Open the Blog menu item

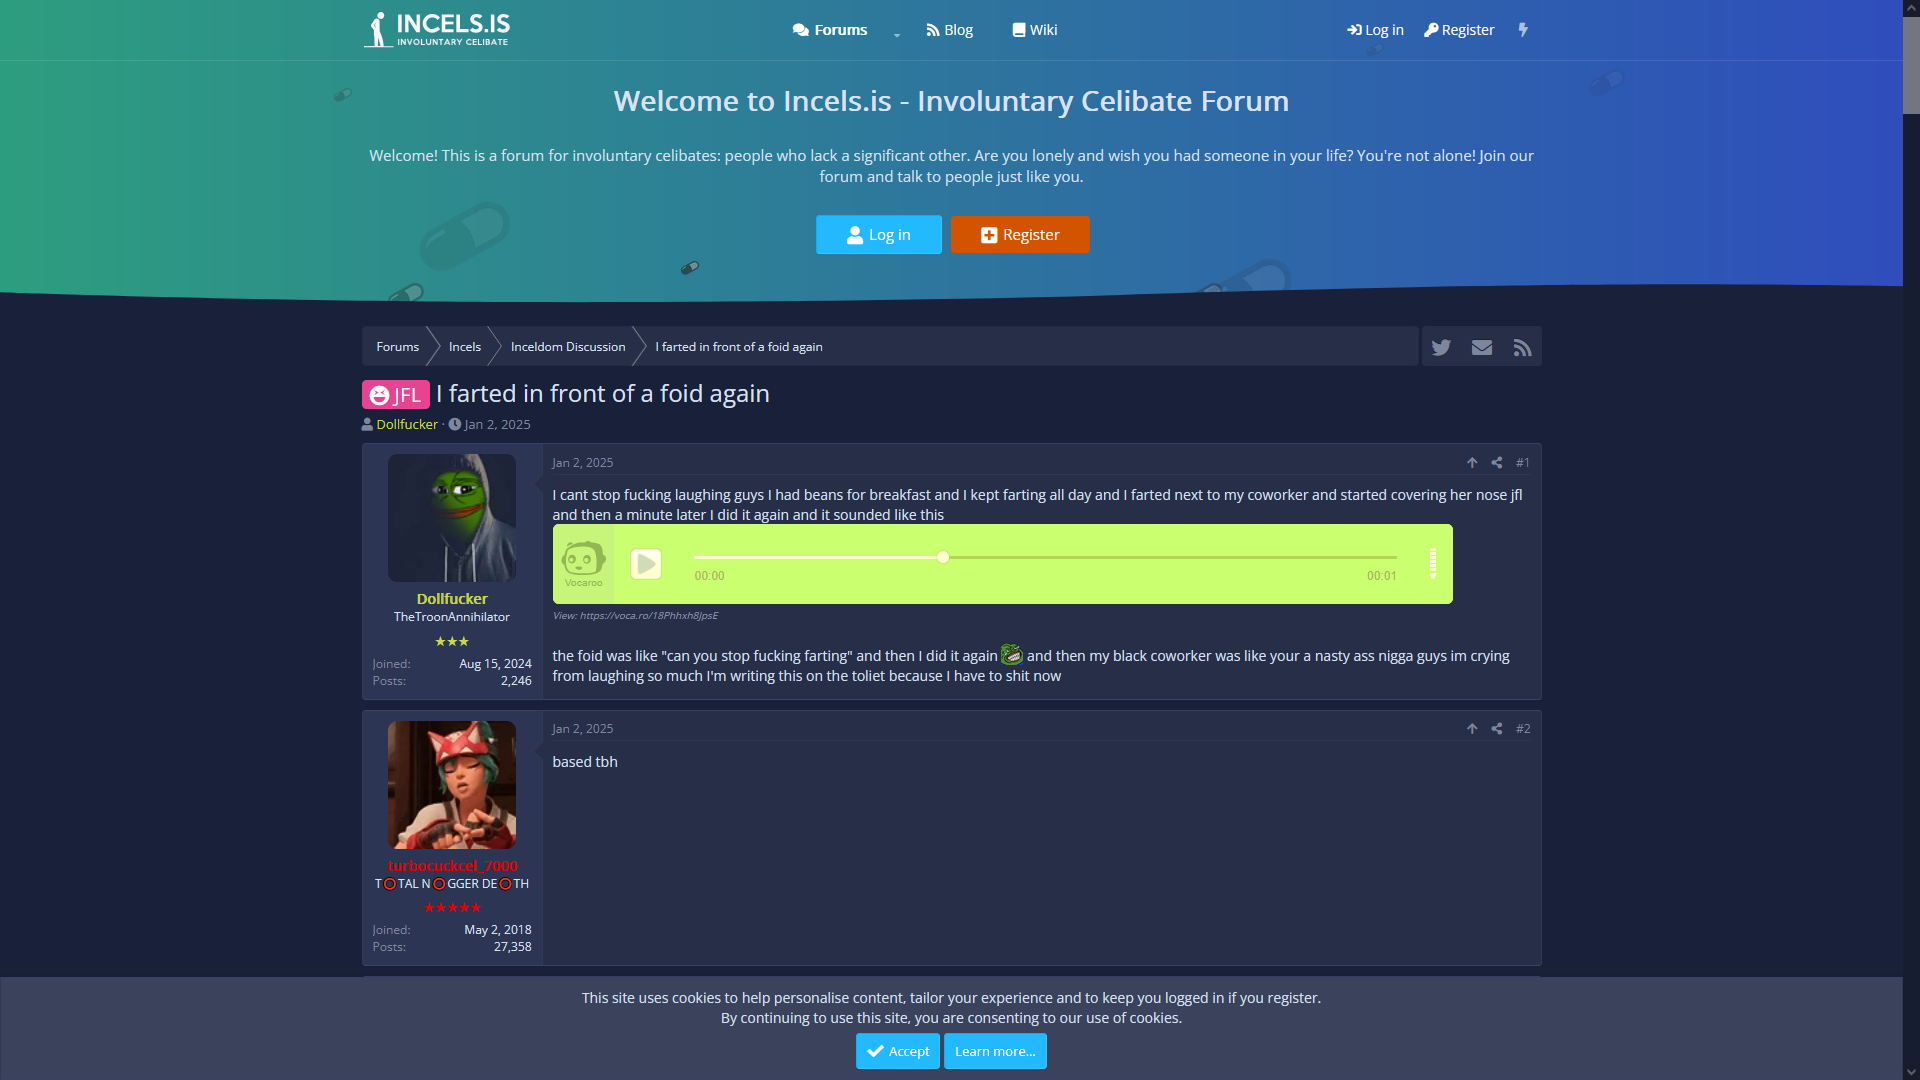click(x=949, y=30)
